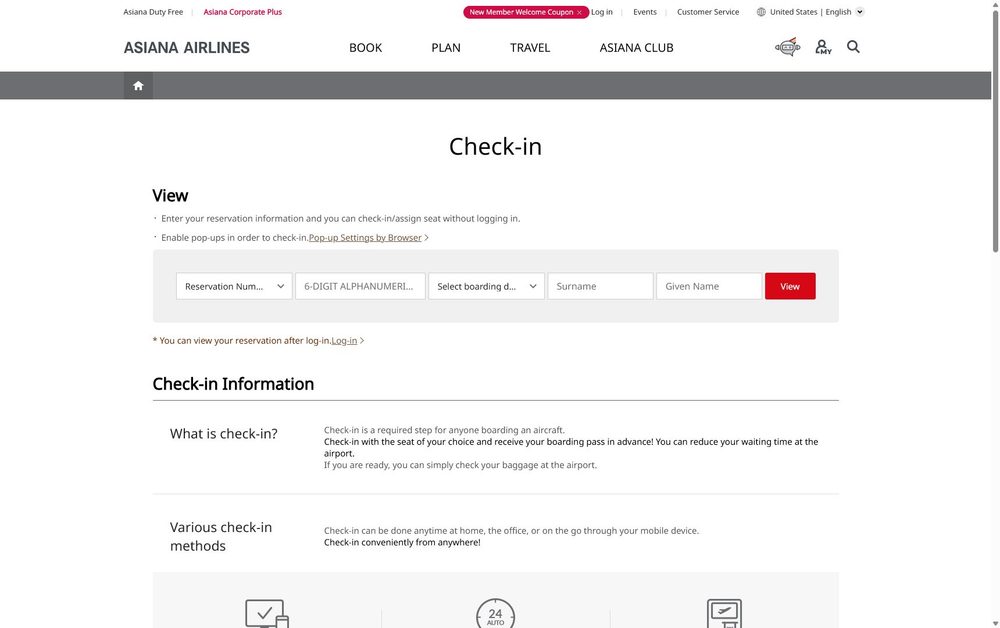Screen dimensions: 1000x628
Task: Click the globe icon beside United States
Action: [761, 12]
